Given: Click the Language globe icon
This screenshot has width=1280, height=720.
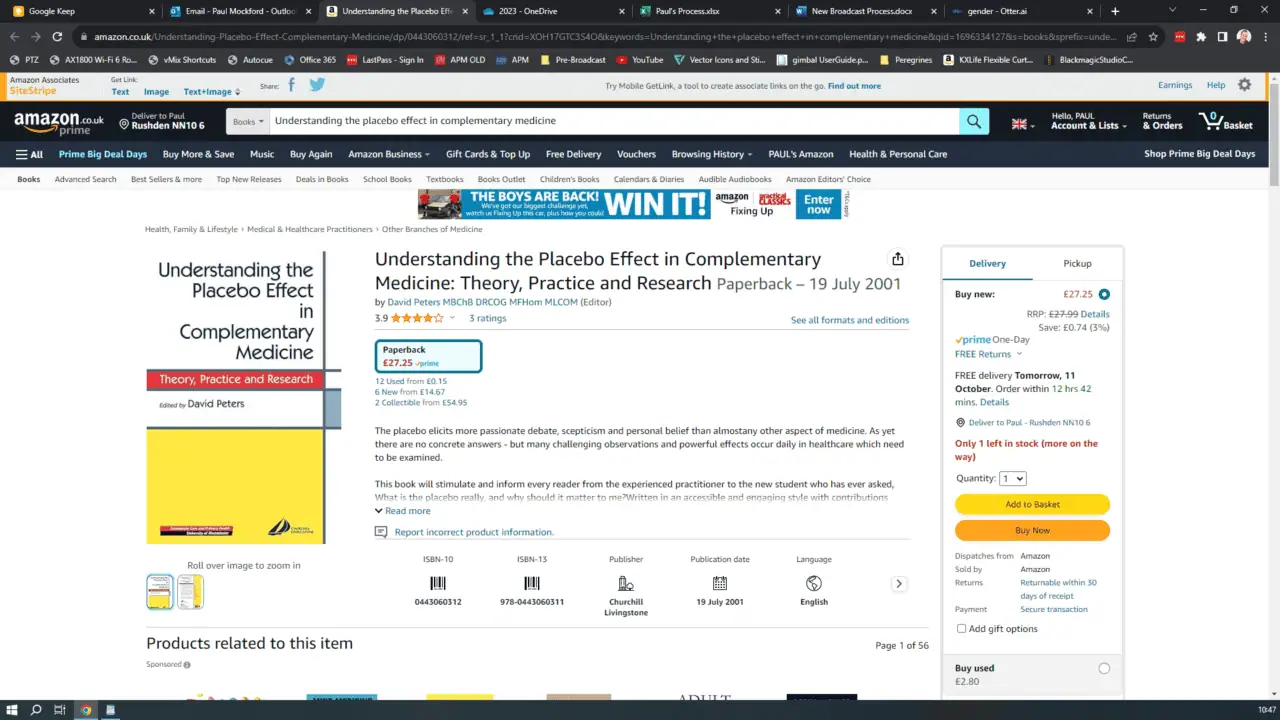Looking at the screenshot, I should click(x=814, y=583).
